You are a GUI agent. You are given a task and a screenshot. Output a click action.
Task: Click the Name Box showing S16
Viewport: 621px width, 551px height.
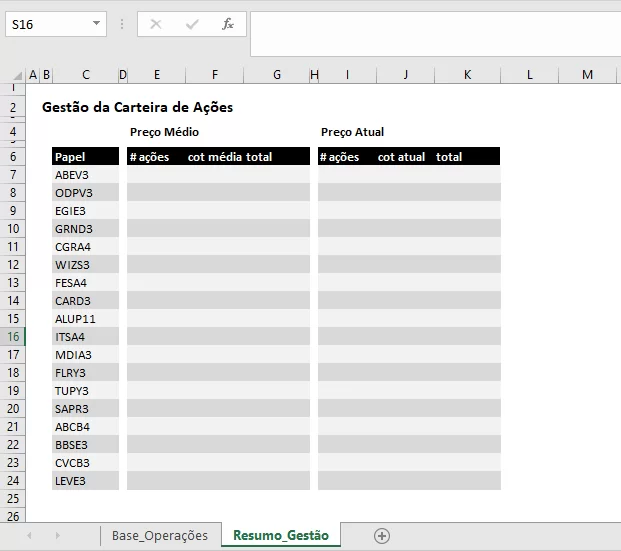tap(46, 24)
